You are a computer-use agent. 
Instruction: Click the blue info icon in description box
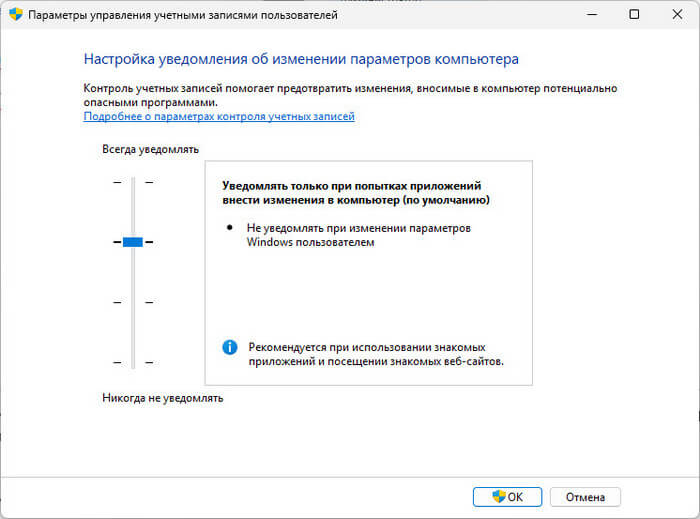(229, 347)
